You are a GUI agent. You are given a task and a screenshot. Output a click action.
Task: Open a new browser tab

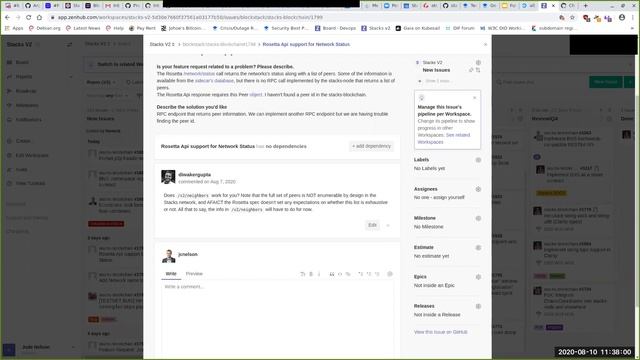pos(586,6)
